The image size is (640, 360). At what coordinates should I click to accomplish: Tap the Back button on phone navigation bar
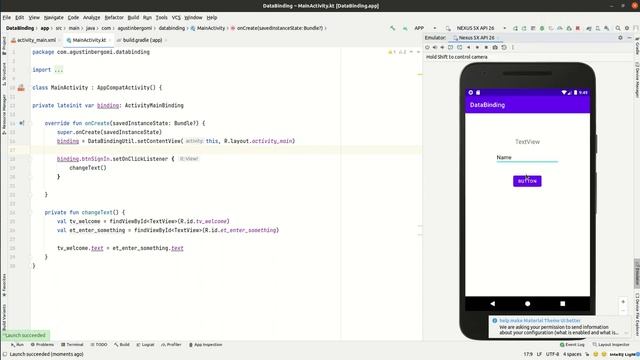click(493, 304)
